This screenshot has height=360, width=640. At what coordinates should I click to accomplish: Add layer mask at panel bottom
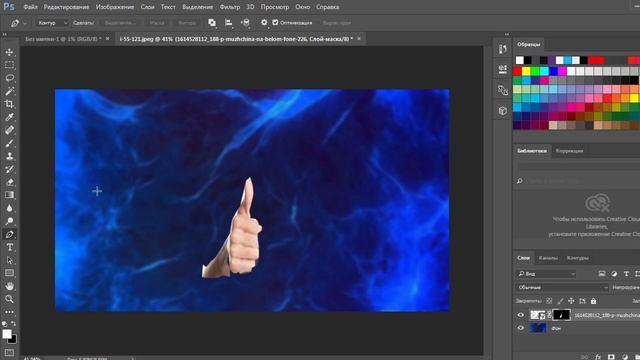point(611,357)
